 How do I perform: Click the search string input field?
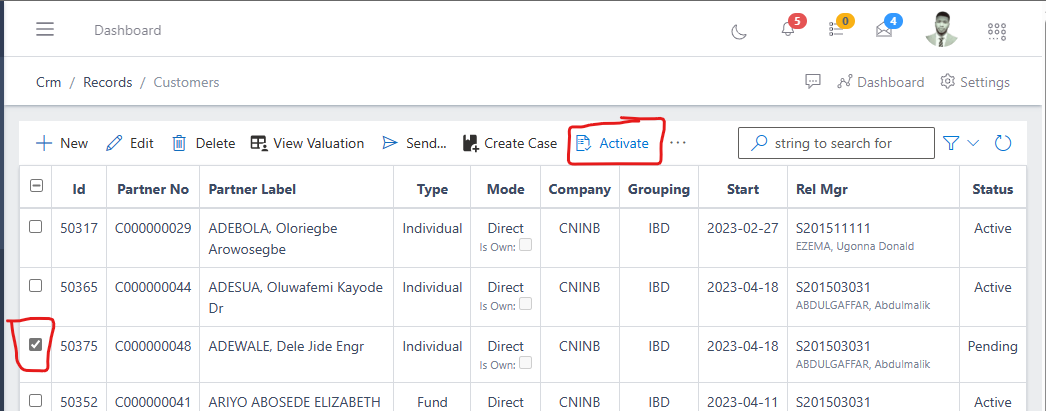pos(837,143)
